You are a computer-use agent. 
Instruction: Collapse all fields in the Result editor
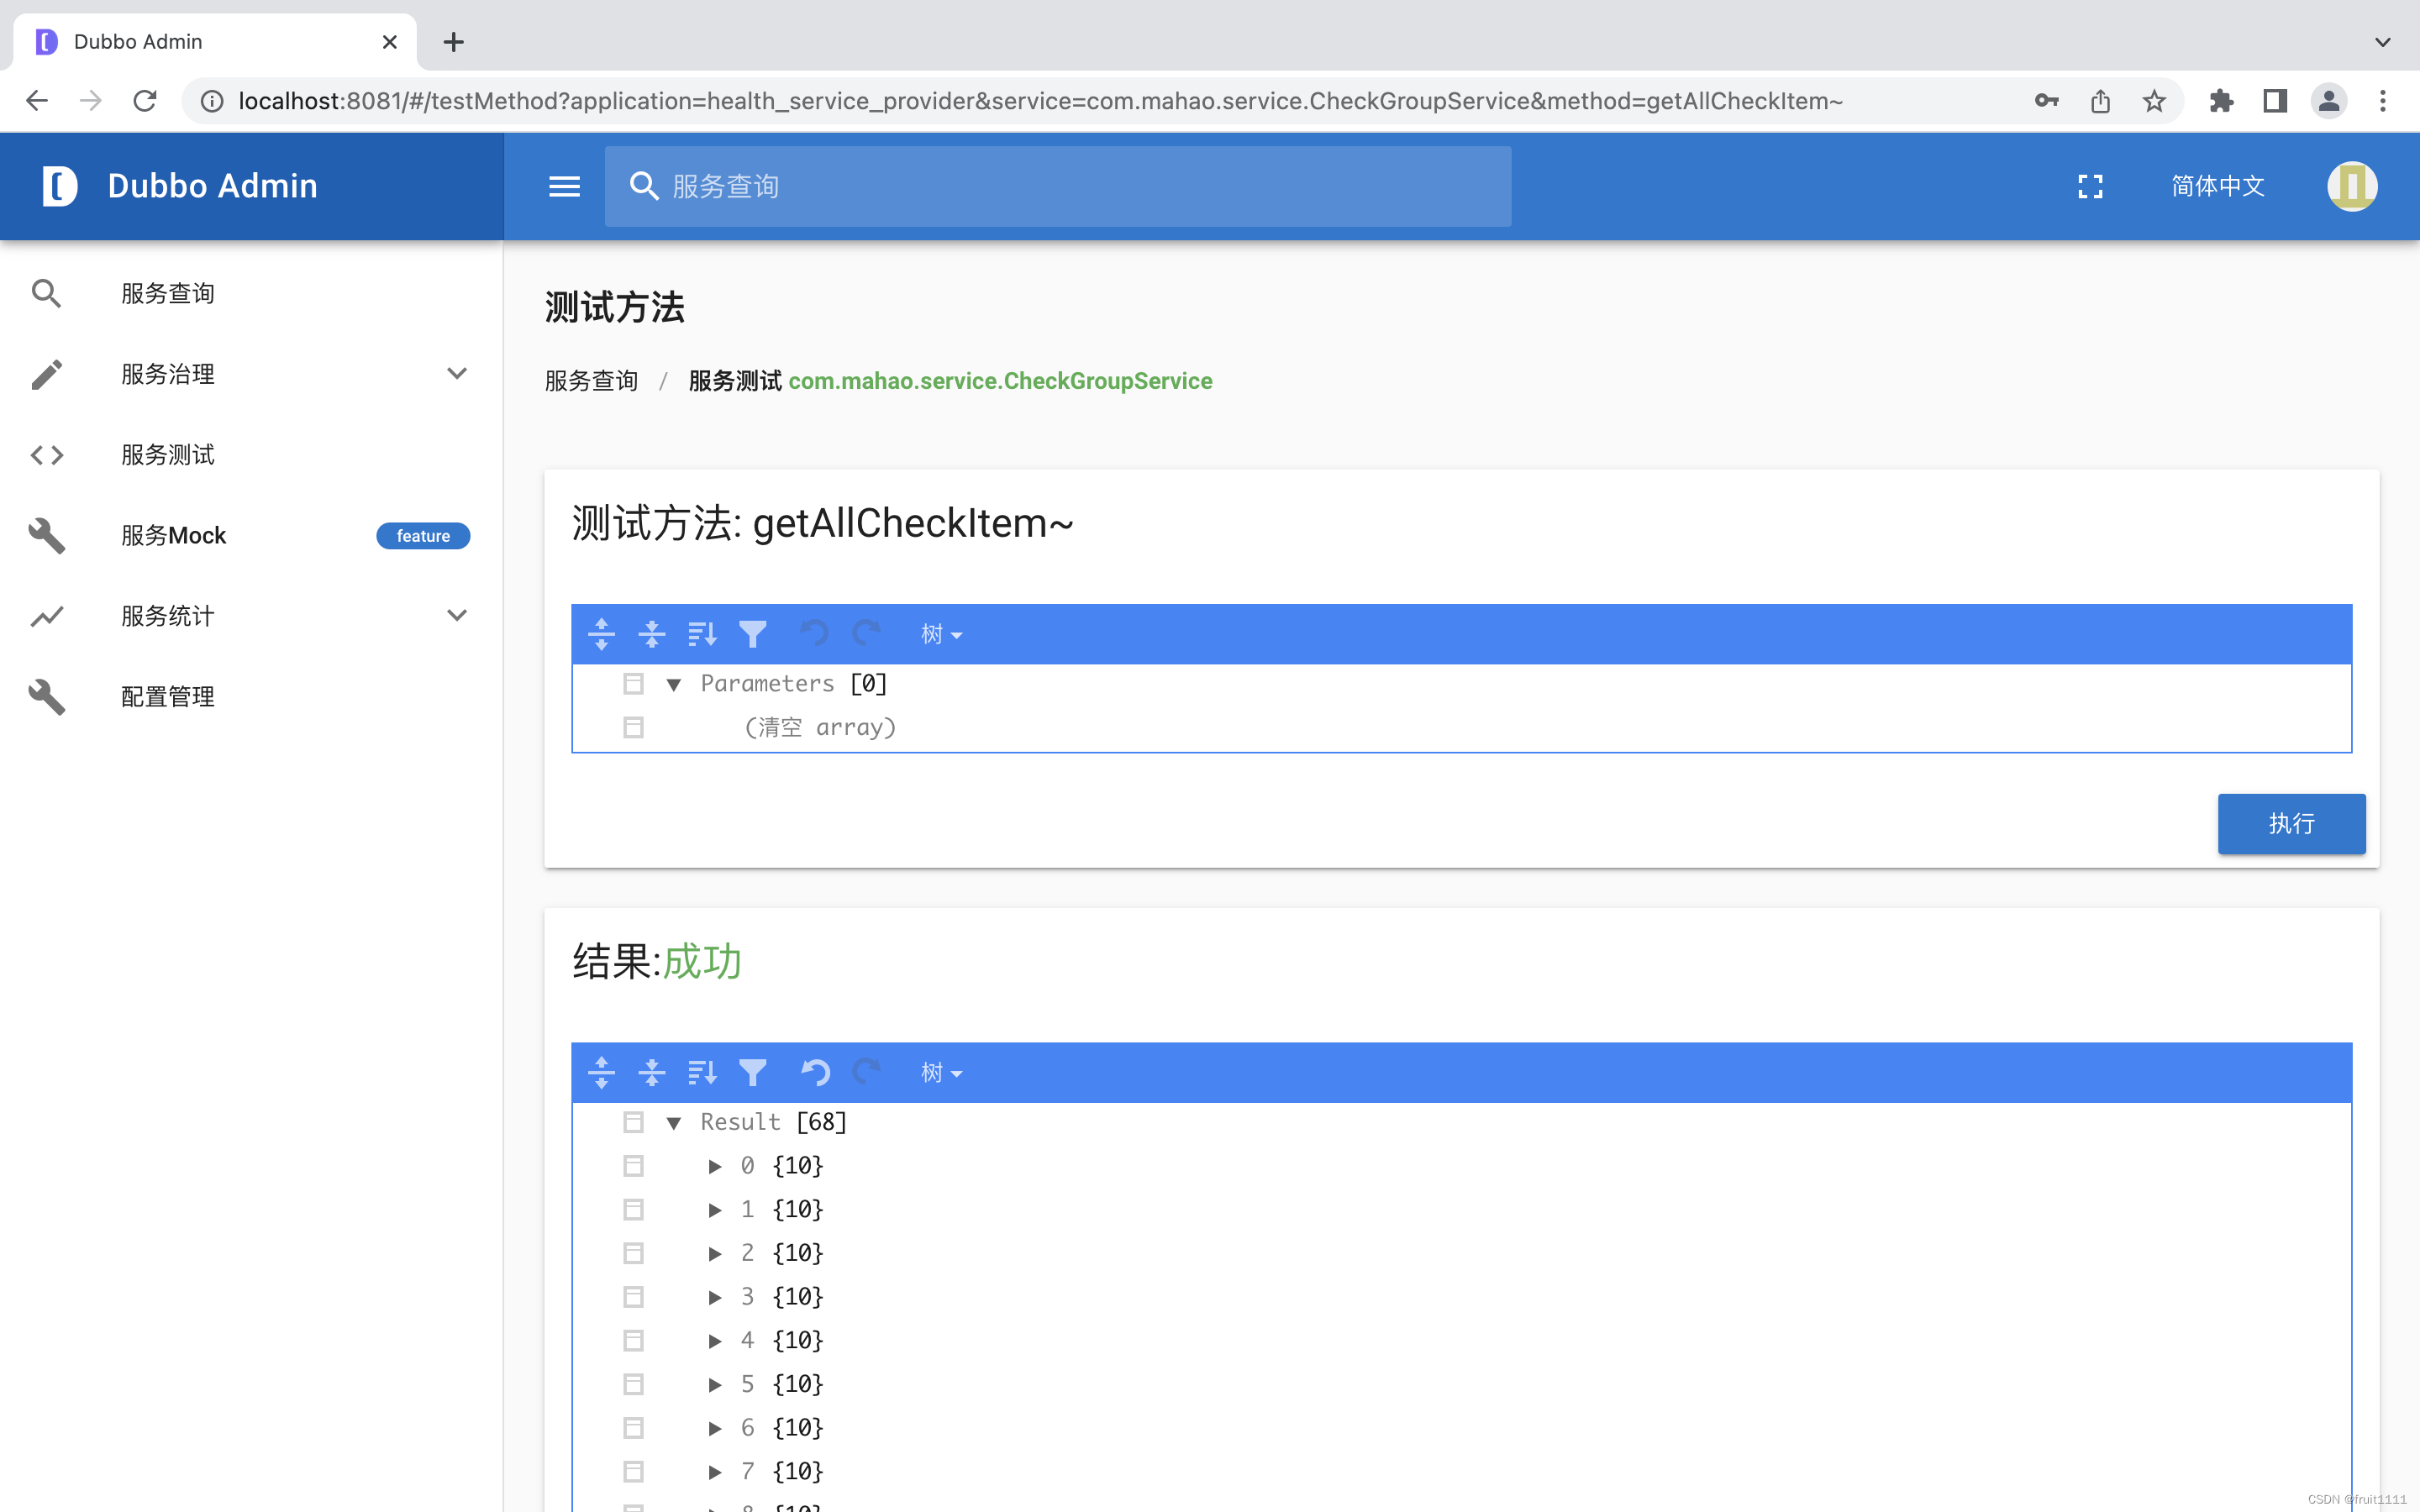652,1072
